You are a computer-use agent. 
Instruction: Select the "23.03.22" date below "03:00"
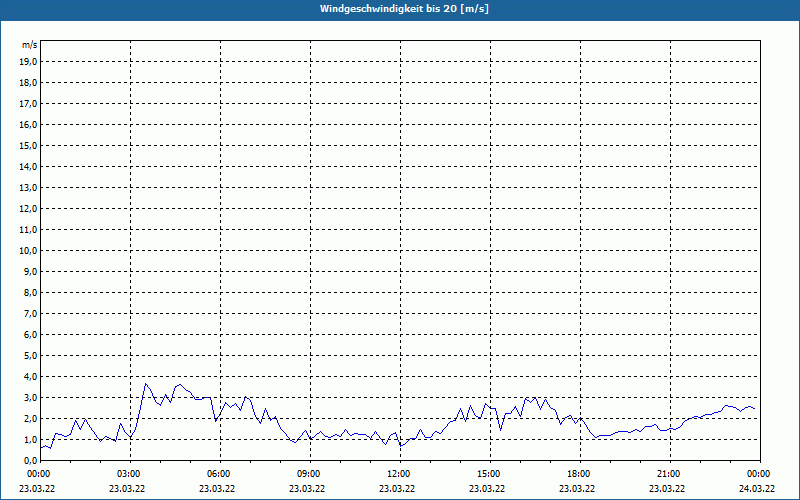tap(127, 489)
